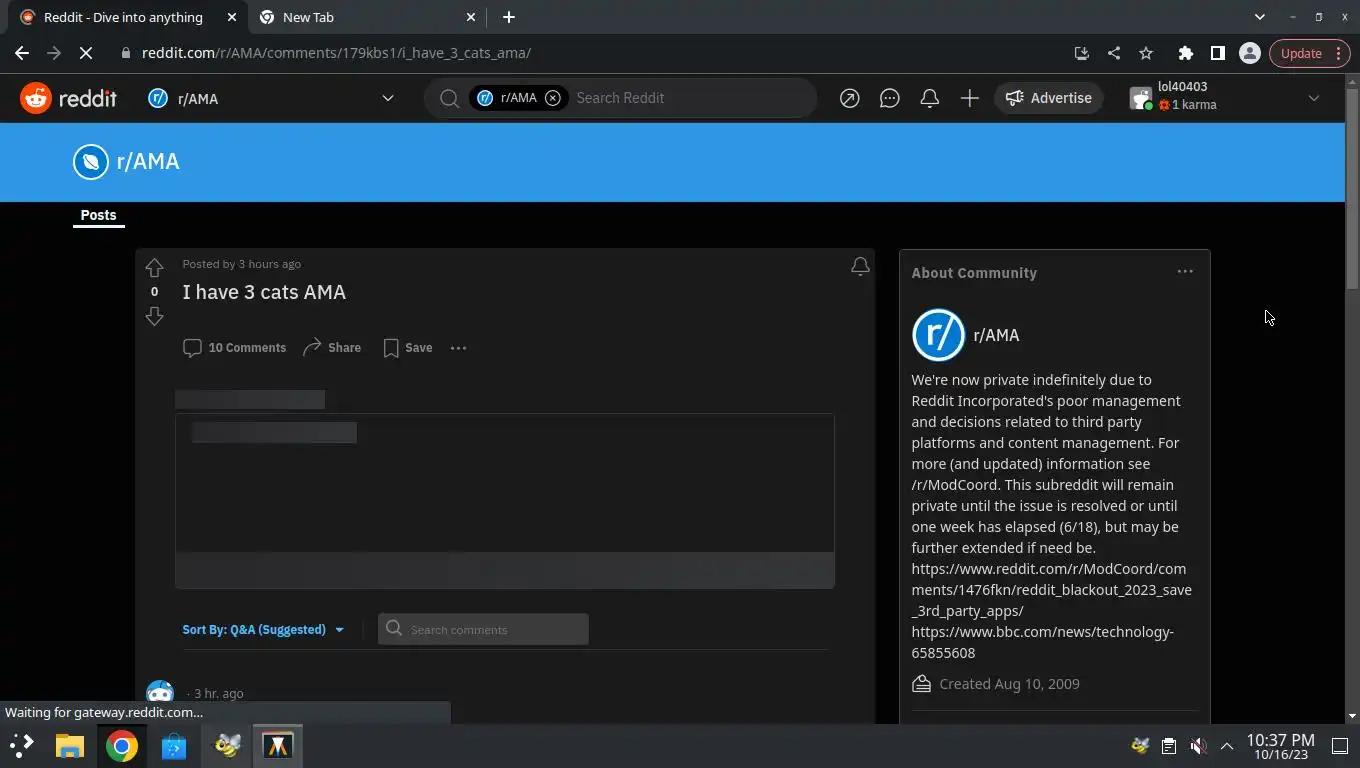Open the taskbar start menu icon

(x=21, y=745)
